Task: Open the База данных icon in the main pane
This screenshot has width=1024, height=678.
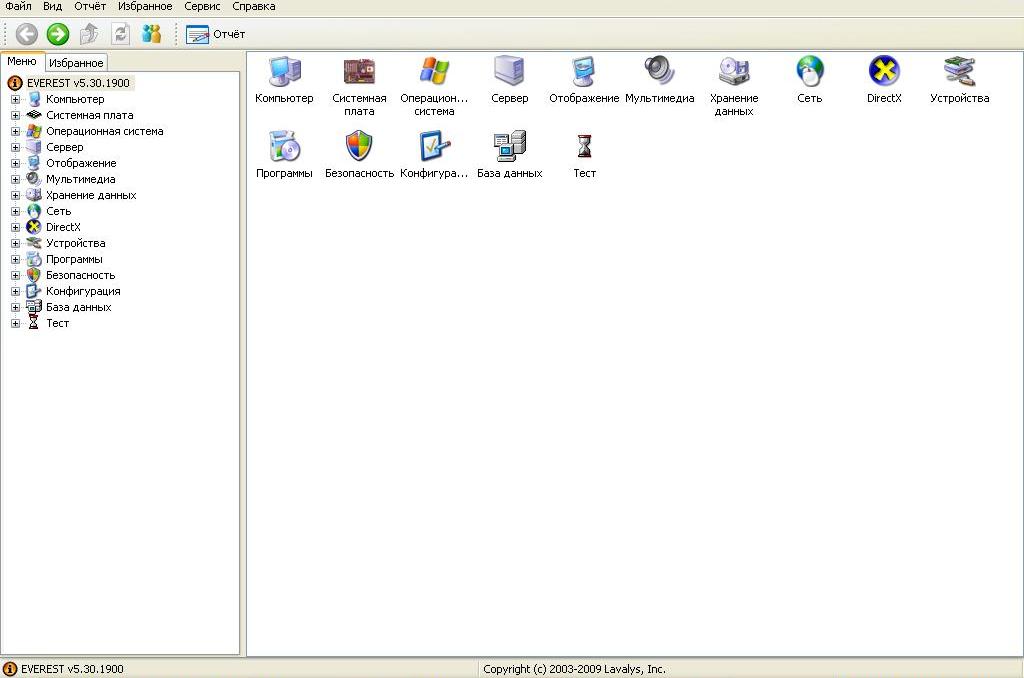Action: tap(509, 146)
